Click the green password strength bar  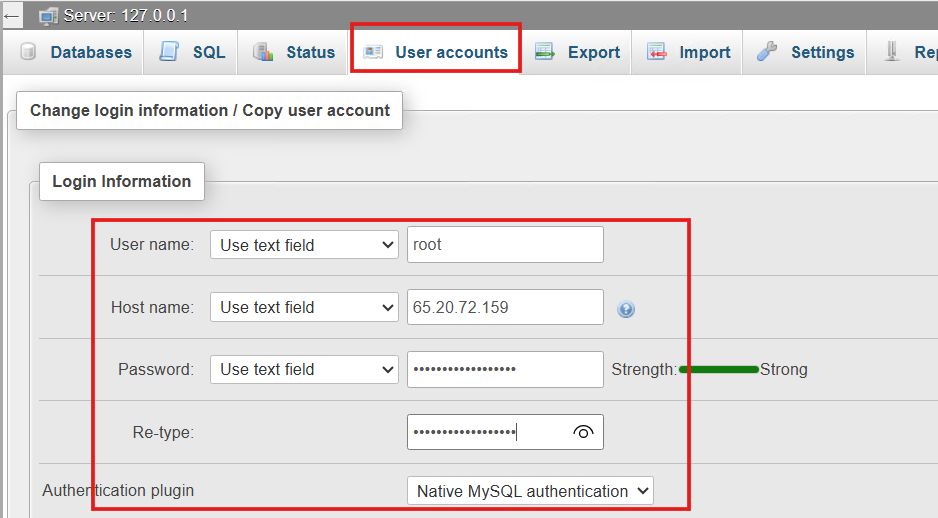[718, 370]
